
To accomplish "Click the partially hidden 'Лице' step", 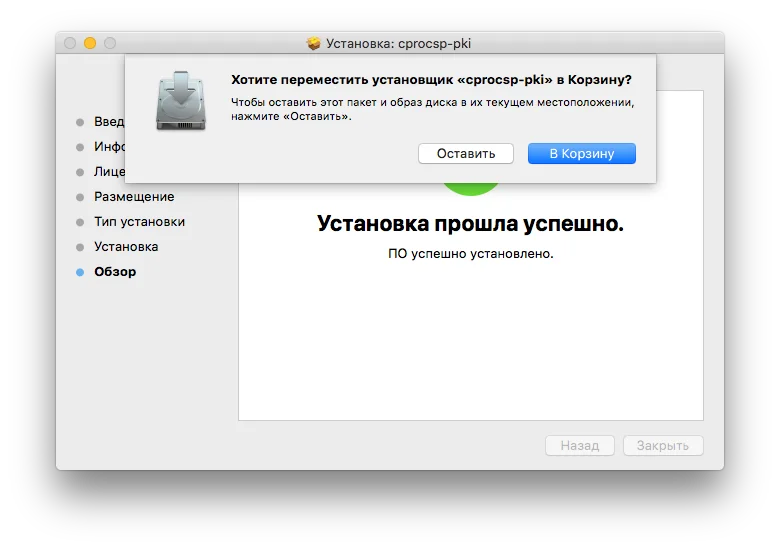I will click(109, 172).
